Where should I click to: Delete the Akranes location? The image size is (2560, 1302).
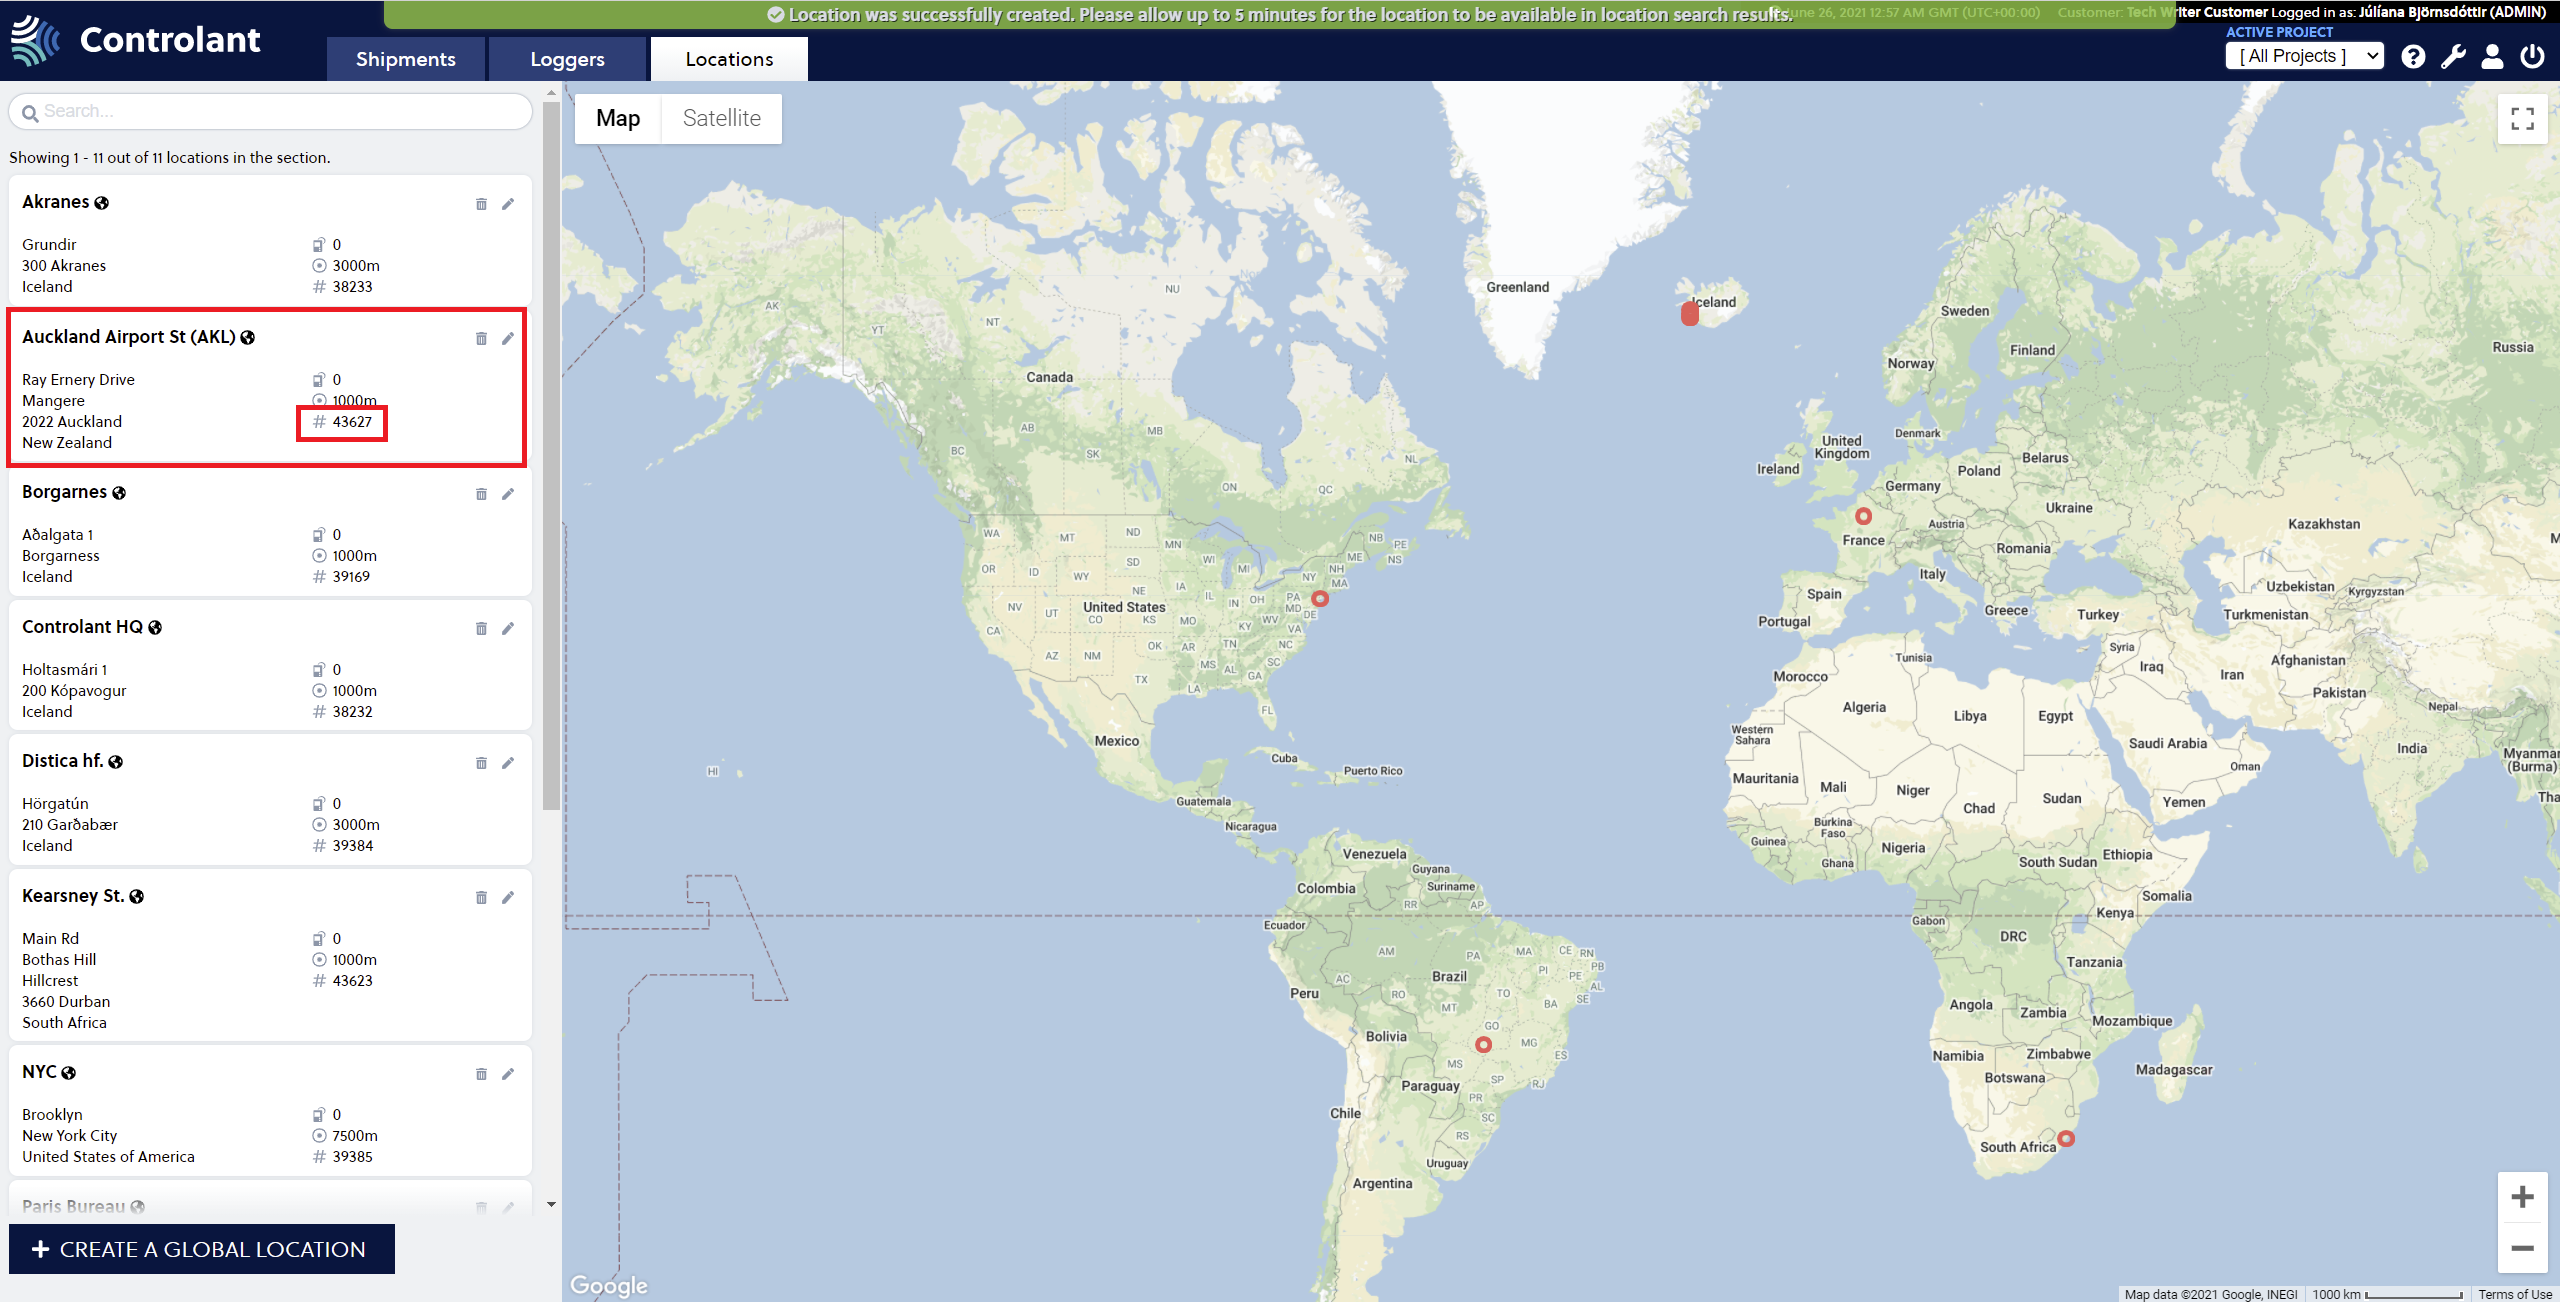(481, 204)
